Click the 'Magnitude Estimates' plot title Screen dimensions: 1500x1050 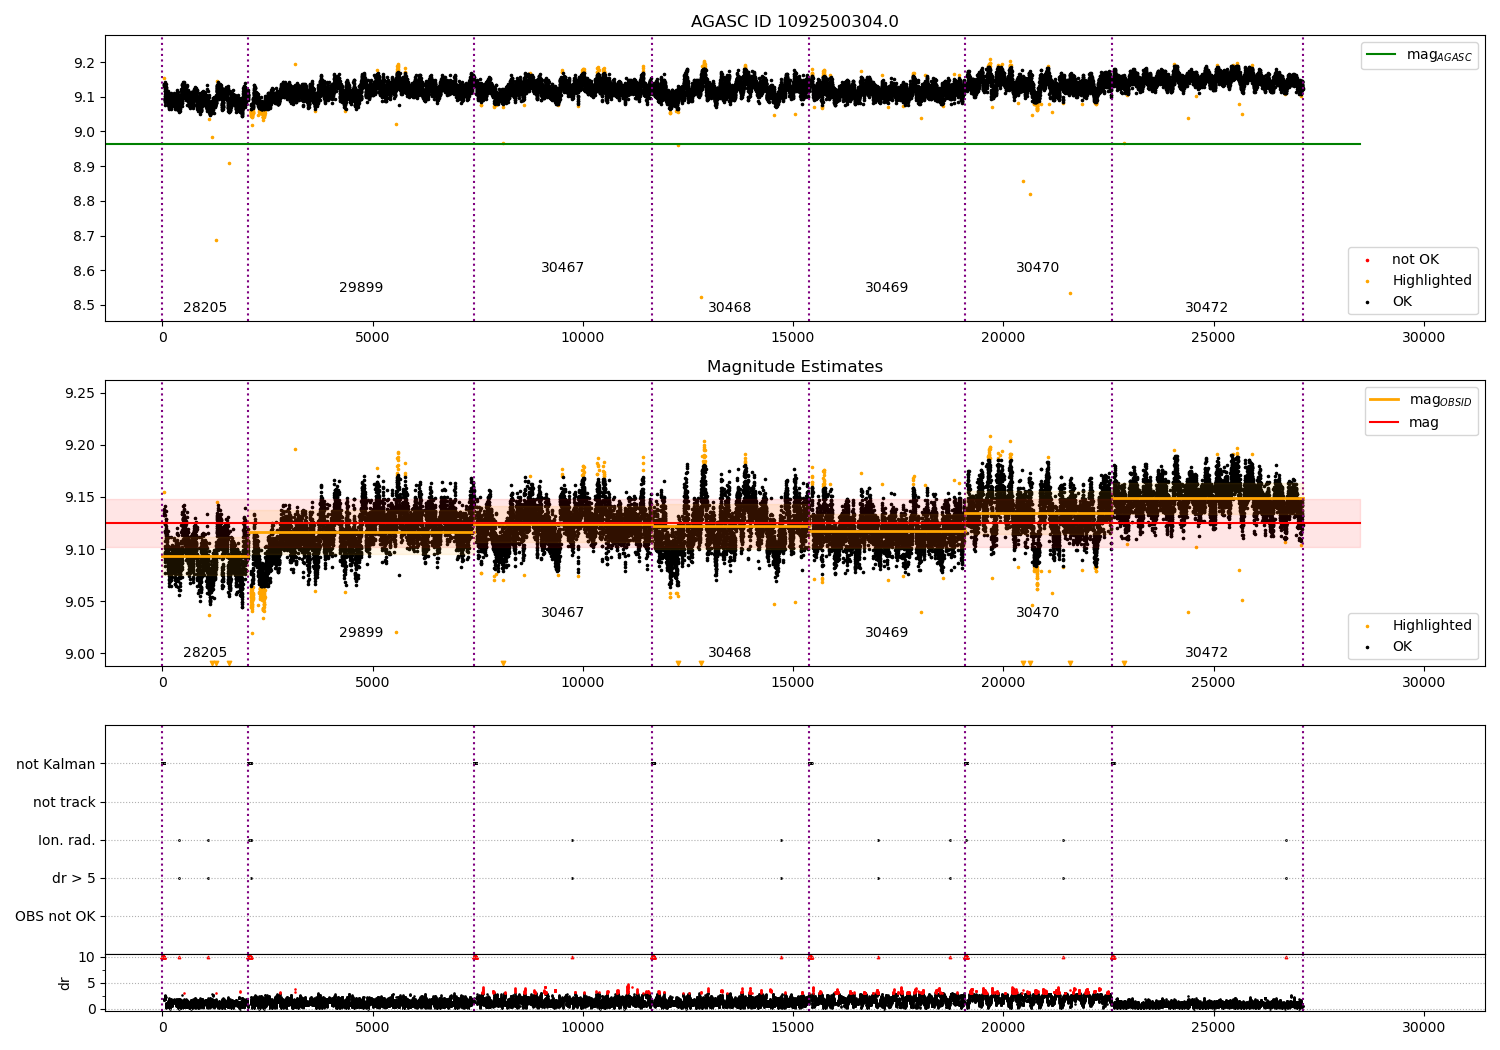click(x=794, y=367)
